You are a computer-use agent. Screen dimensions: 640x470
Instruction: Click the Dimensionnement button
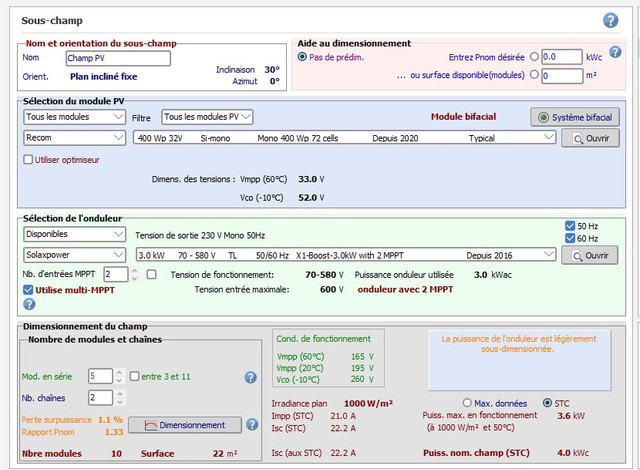tap(185, 425)
